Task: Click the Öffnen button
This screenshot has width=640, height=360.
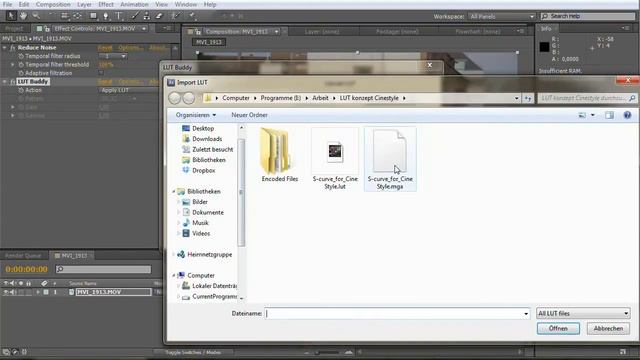Action: [x=558, y=329]
